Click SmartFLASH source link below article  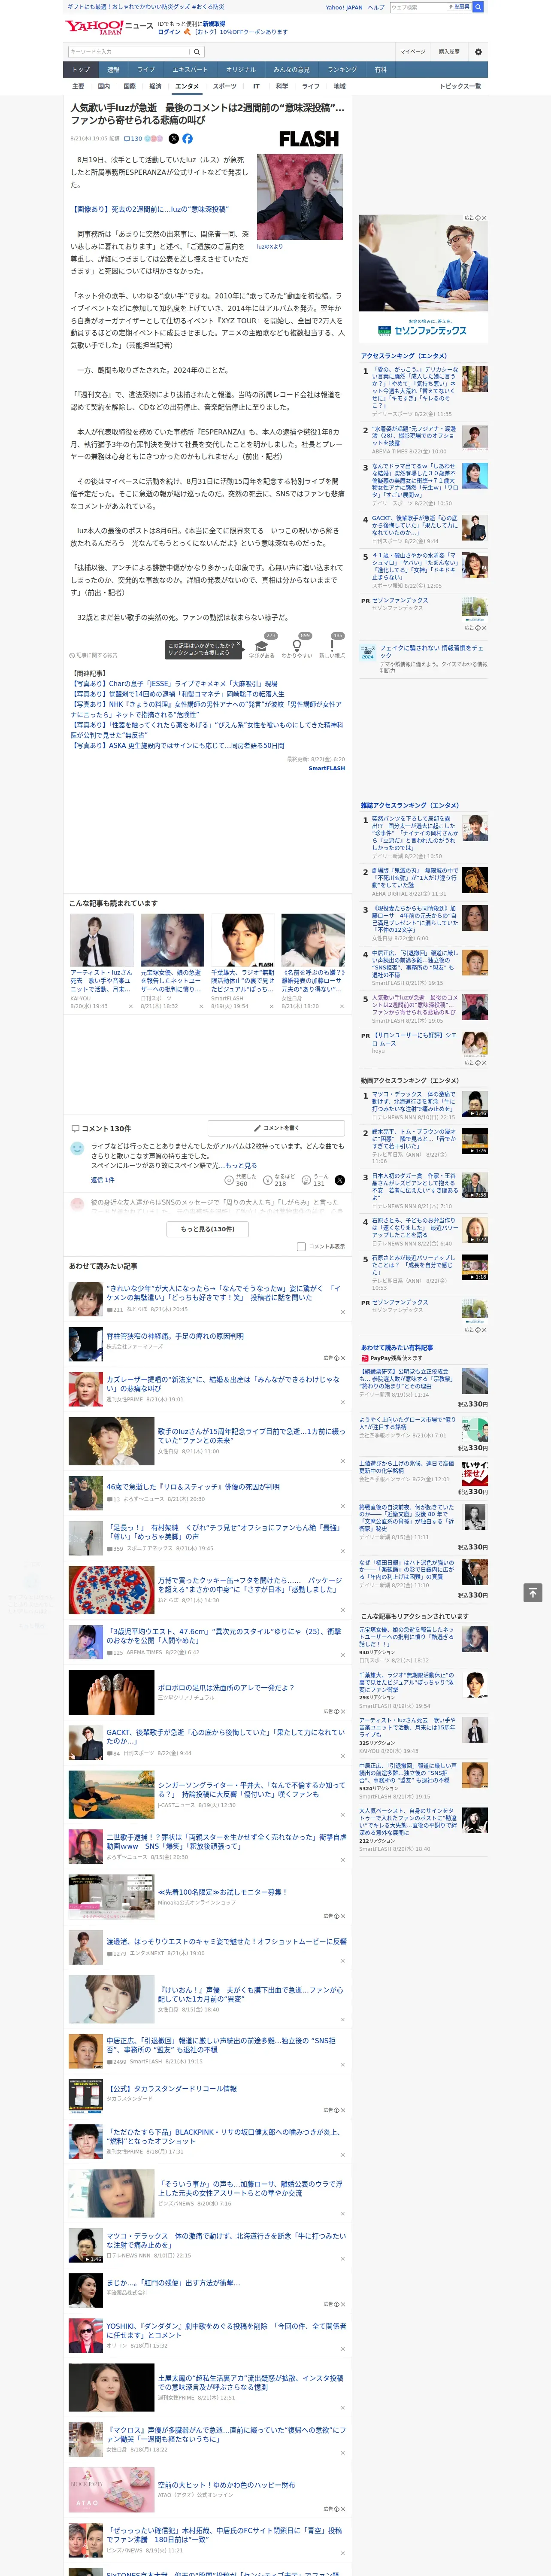(327, 768)
